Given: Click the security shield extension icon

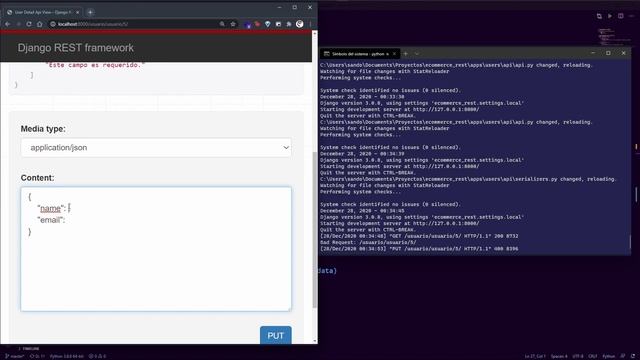Looking at the screenshot, I should click(x=268, y=24).
